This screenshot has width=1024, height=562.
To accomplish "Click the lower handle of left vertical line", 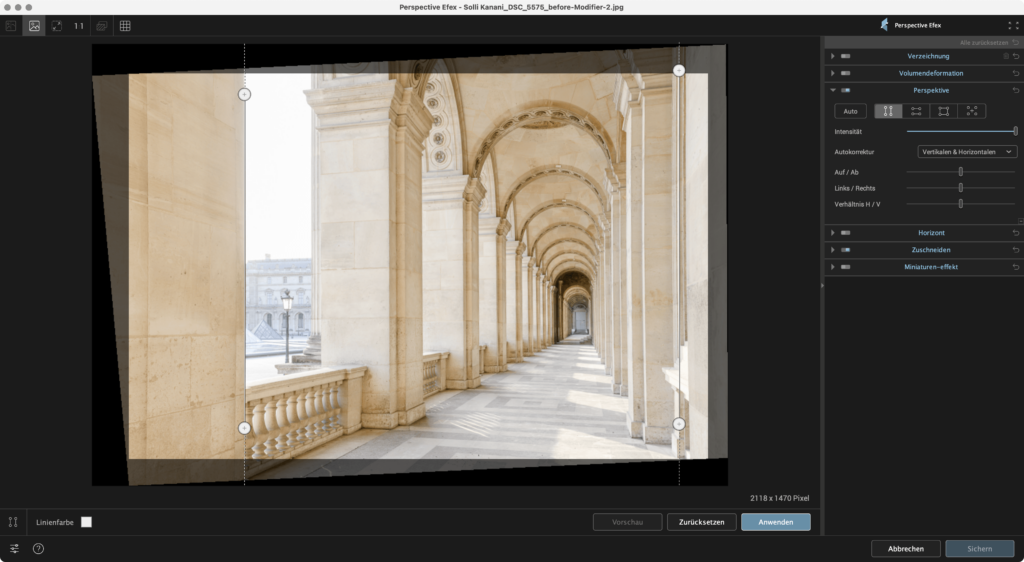I will point(244,428).
